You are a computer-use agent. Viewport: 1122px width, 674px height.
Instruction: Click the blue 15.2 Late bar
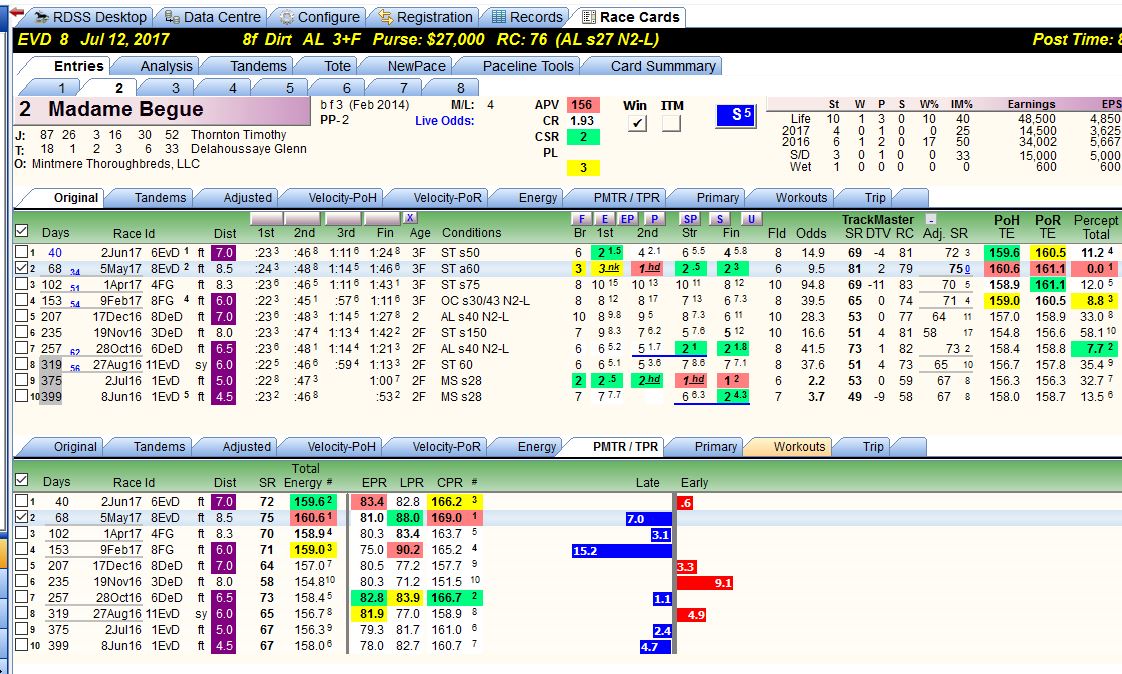coord(621,551)
